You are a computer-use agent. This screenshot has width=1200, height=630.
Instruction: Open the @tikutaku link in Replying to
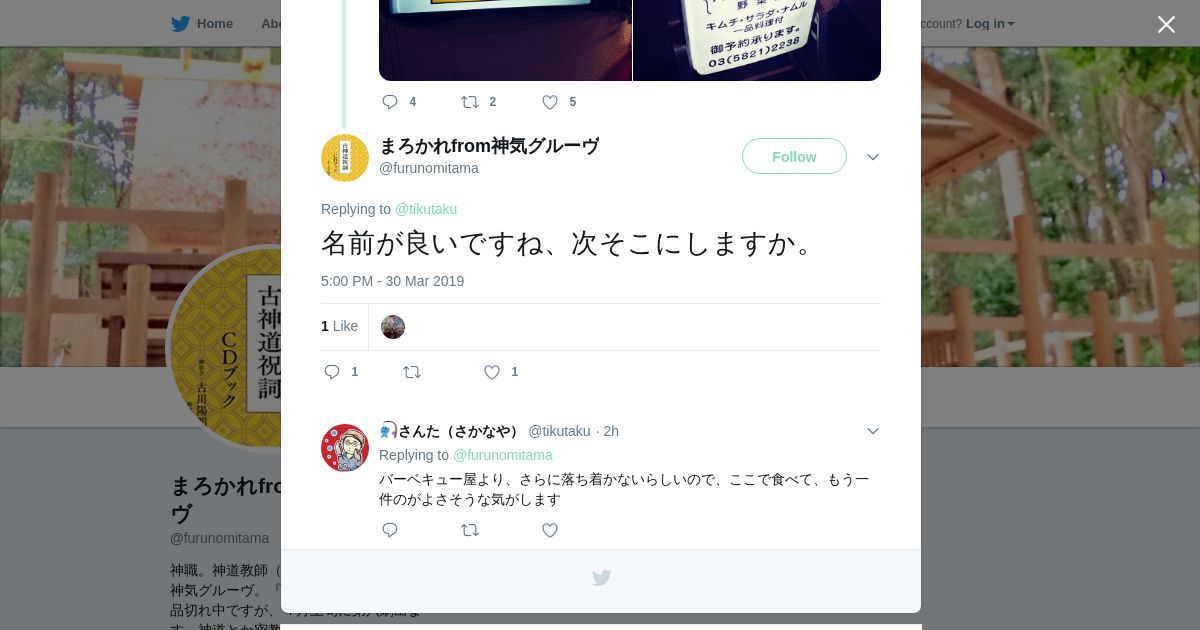426,209
